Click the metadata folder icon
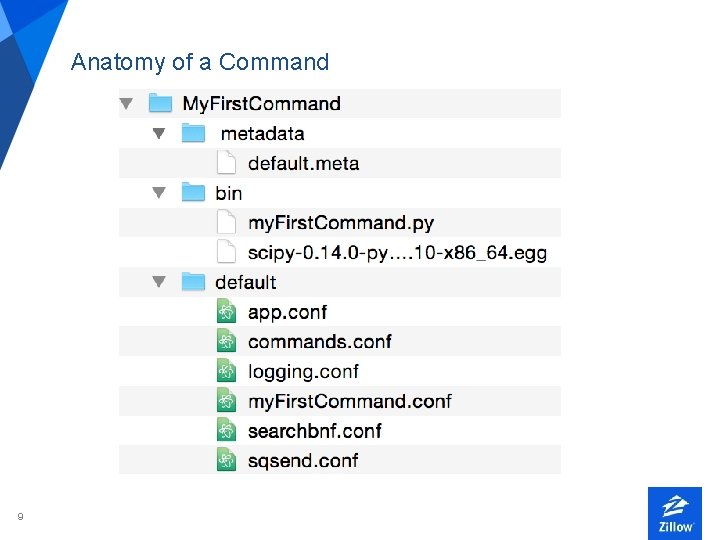 tap(193, 133)
